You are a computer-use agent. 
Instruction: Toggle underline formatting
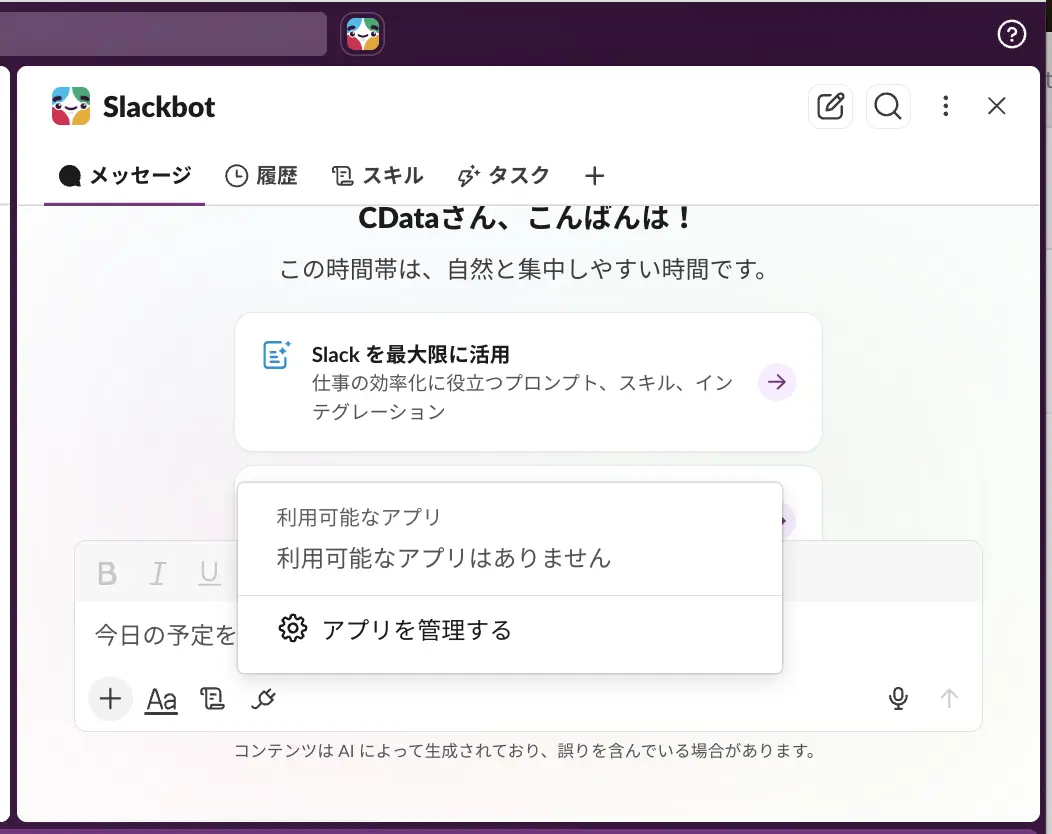pos(209,574)
